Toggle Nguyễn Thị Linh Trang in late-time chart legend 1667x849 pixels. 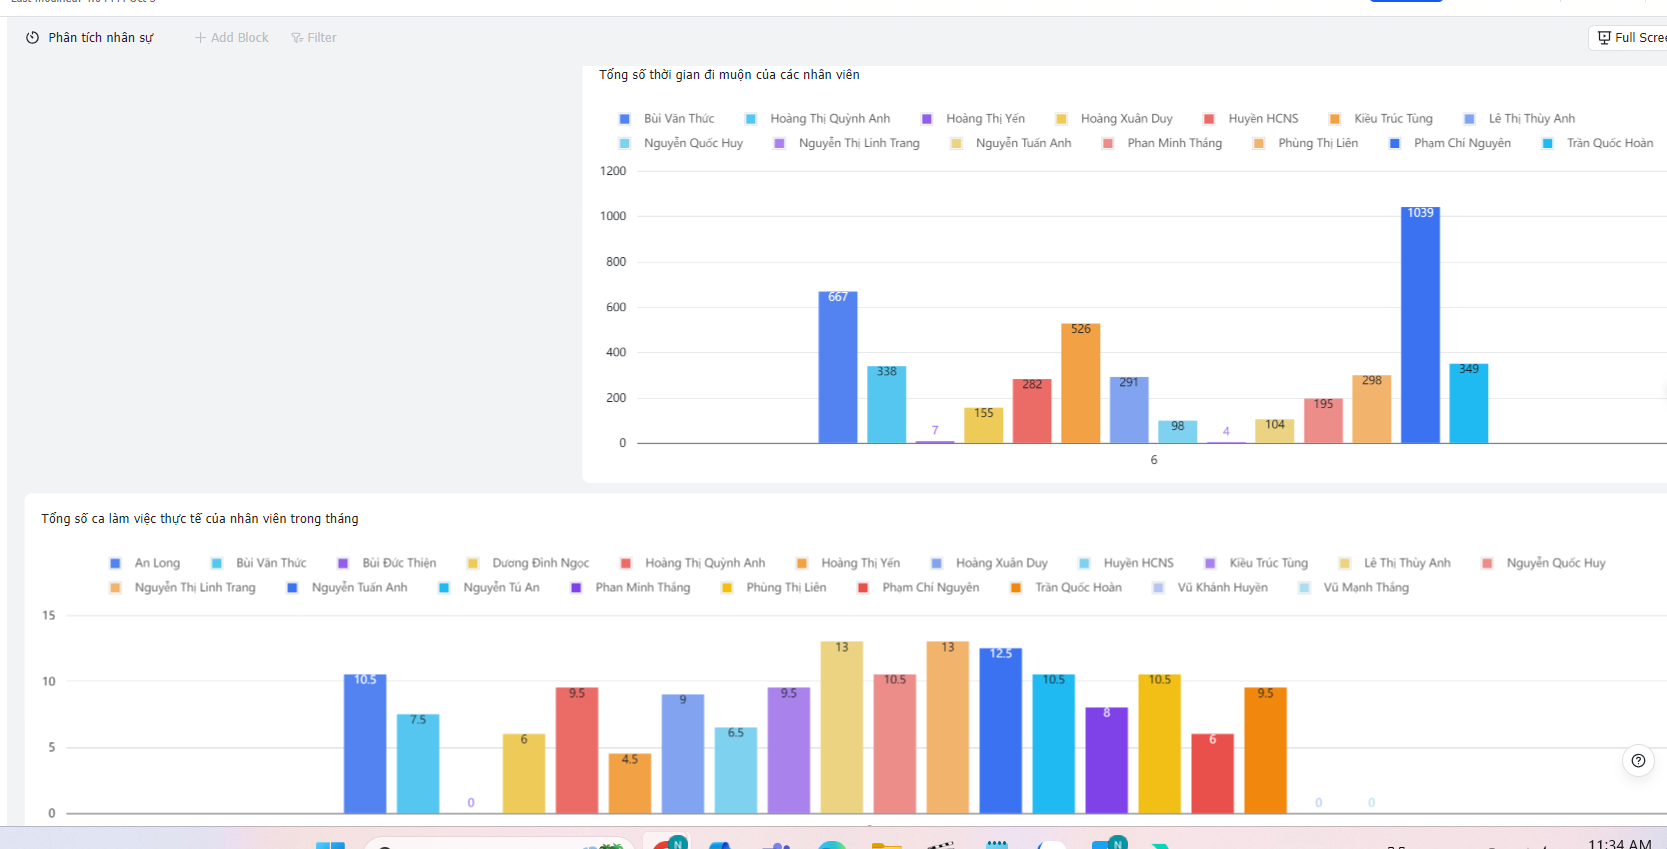[847, 144]
